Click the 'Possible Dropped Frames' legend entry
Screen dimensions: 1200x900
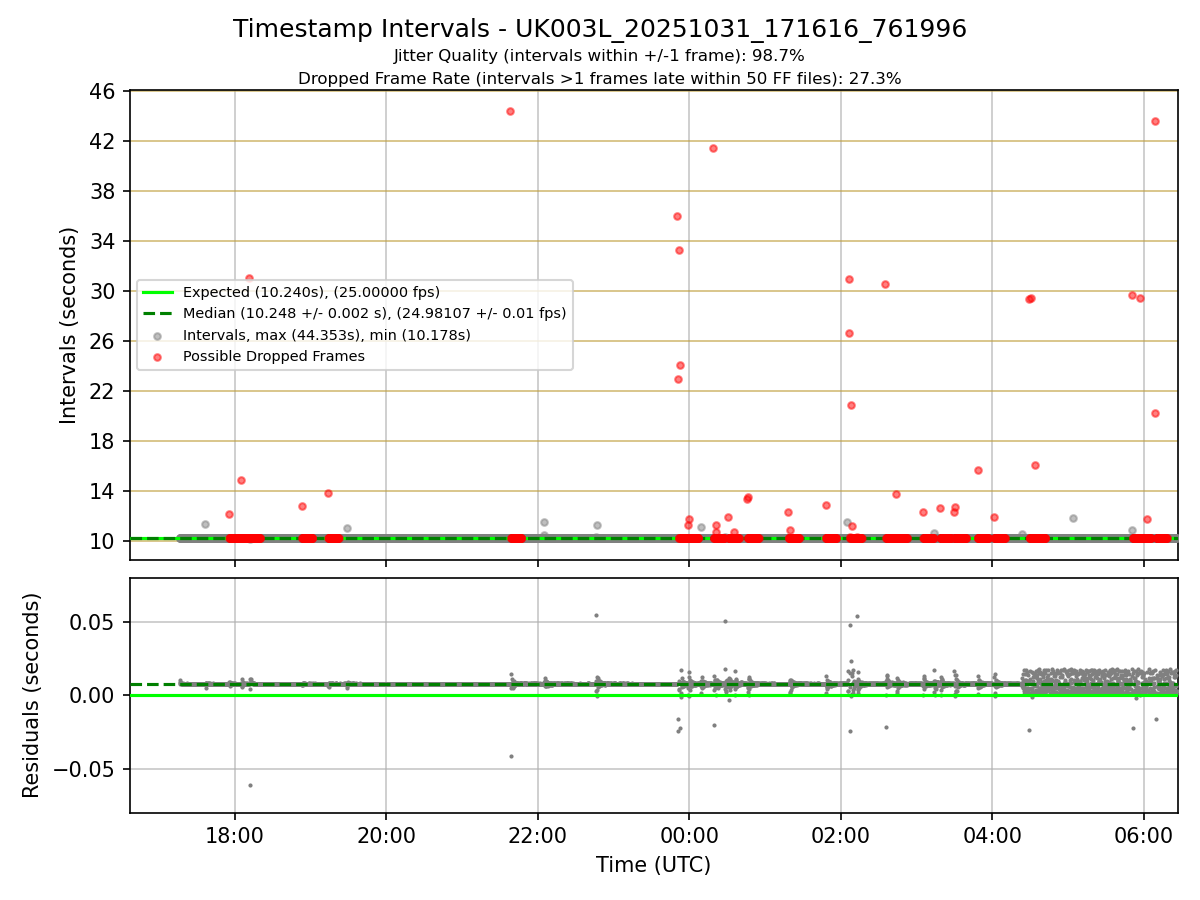point(274,356)
